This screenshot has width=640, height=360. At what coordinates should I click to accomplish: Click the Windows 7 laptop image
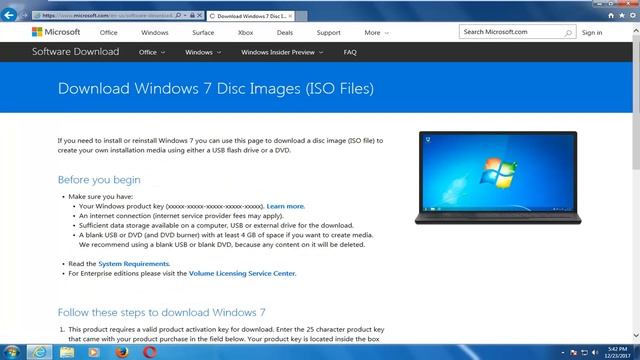(x=498, y=178)
